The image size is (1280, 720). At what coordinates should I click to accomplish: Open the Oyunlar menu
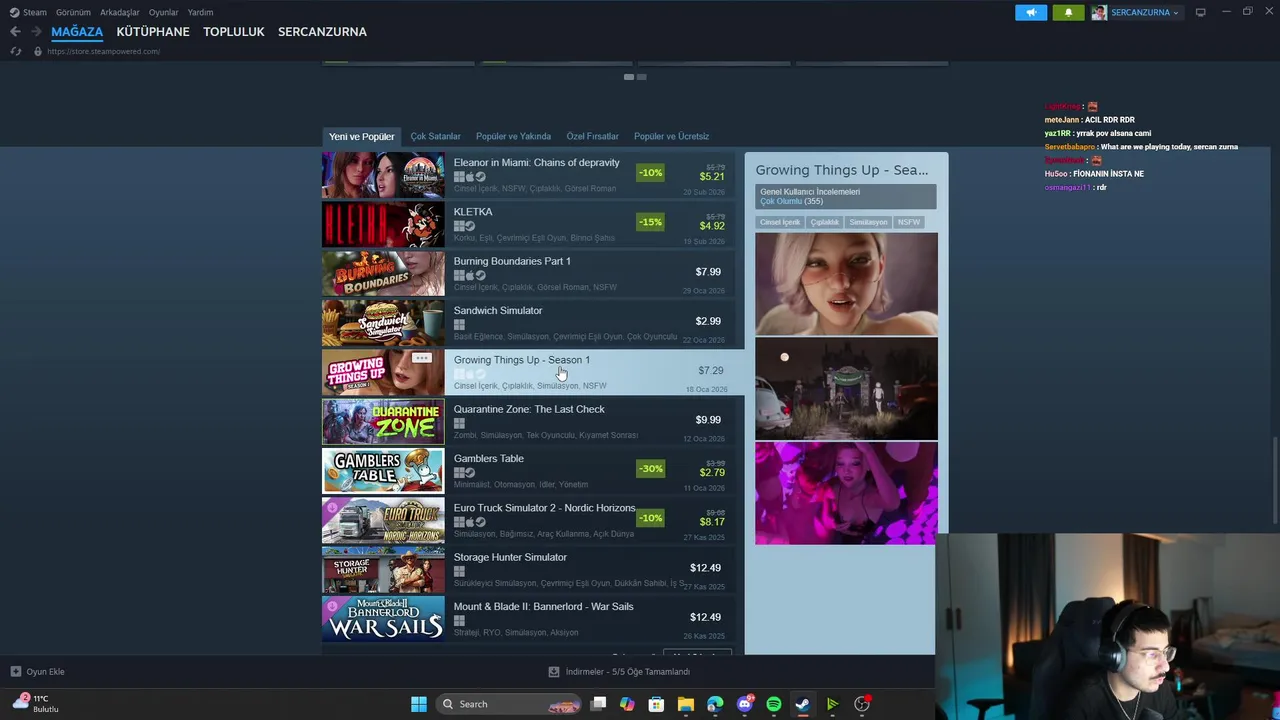tap(164, 12)
